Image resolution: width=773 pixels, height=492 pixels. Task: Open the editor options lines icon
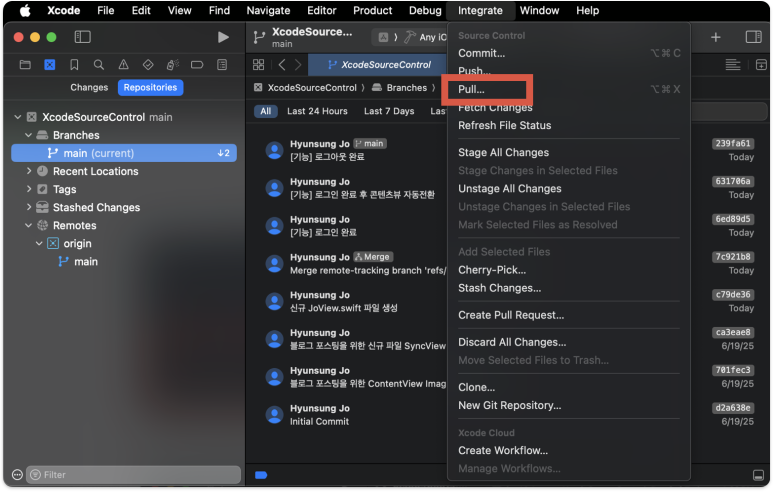pos(733,65)
